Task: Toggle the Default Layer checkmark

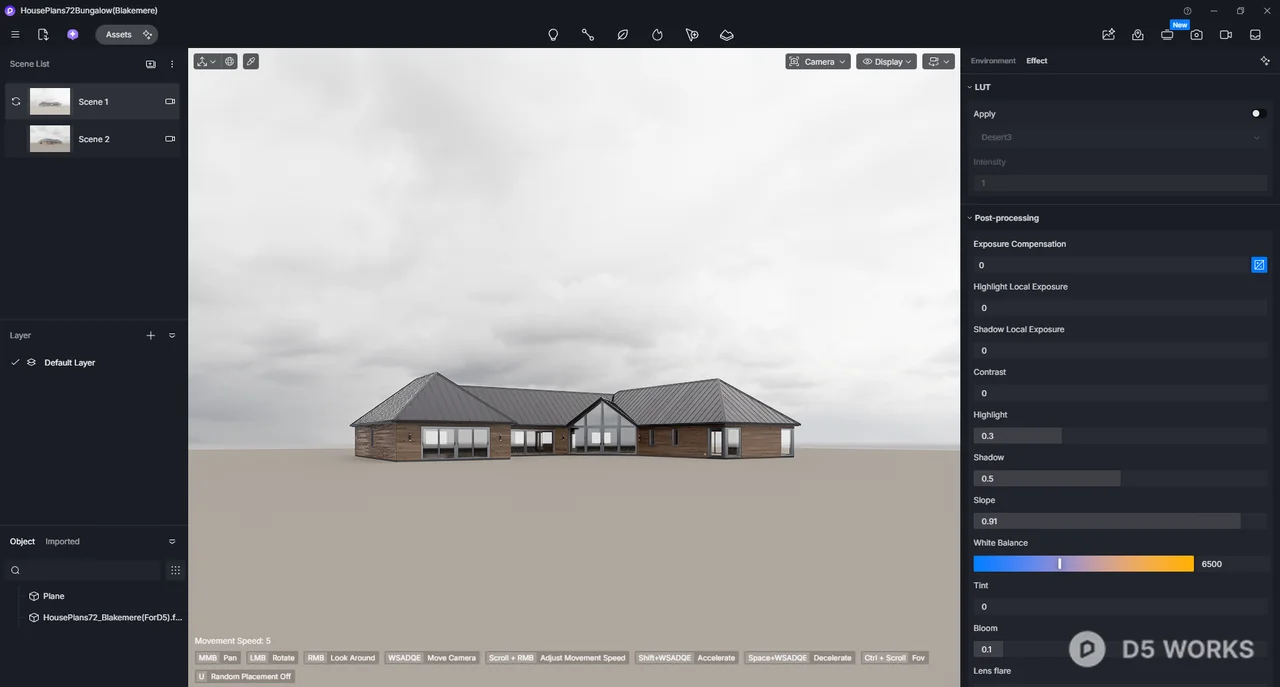Action: (x=15, y=362)
